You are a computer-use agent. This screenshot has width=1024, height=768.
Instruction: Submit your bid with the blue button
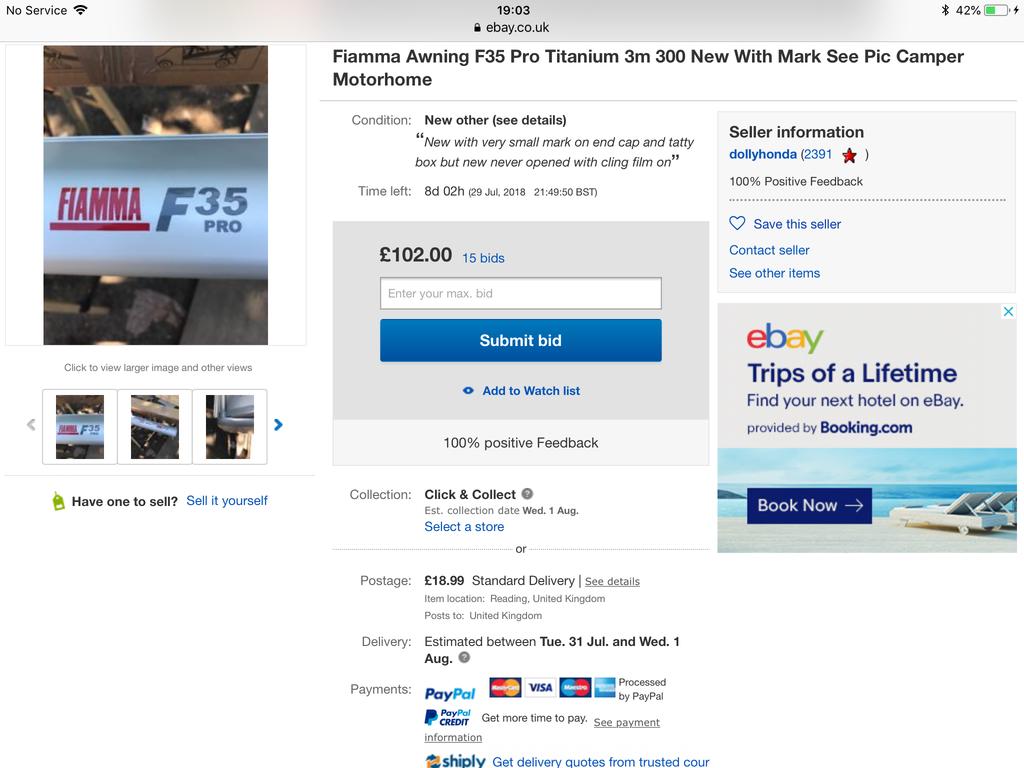(x=520, y=340)
